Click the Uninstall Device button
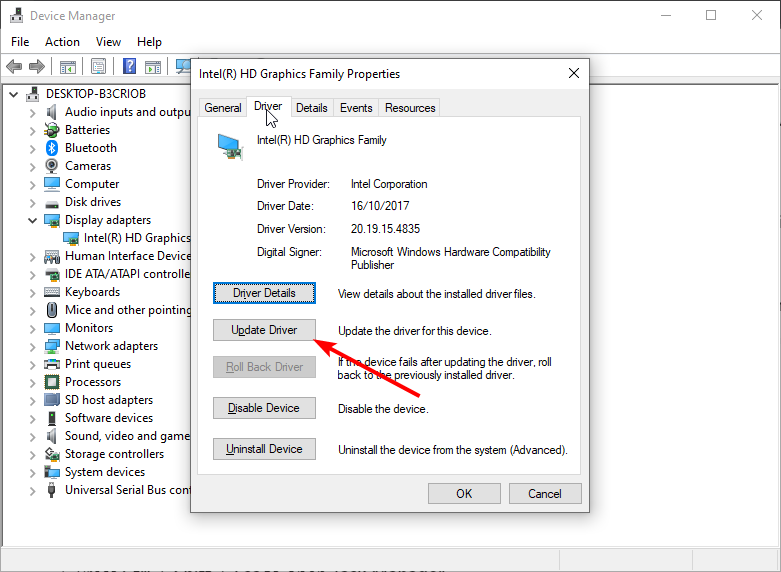The width and height of the screenshot is (781, 572). point(264,449)
